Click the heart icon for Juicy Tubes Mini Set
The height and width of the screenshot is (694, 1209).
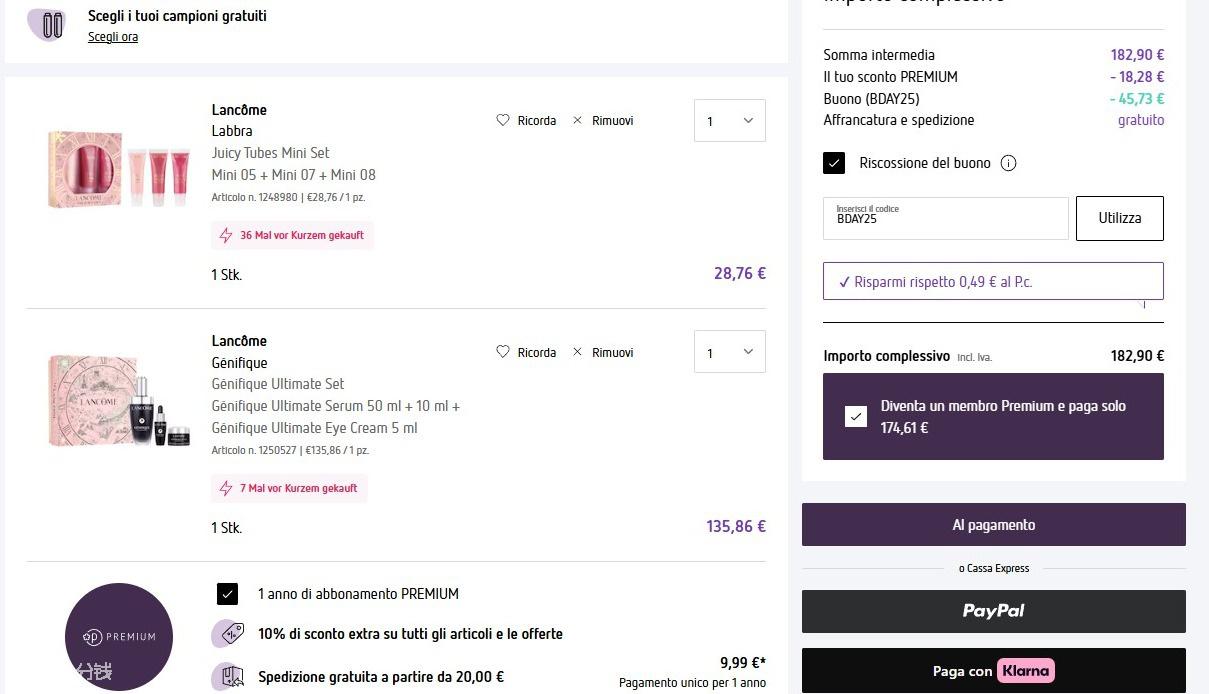pyautogui.click(x=503, y=120)
